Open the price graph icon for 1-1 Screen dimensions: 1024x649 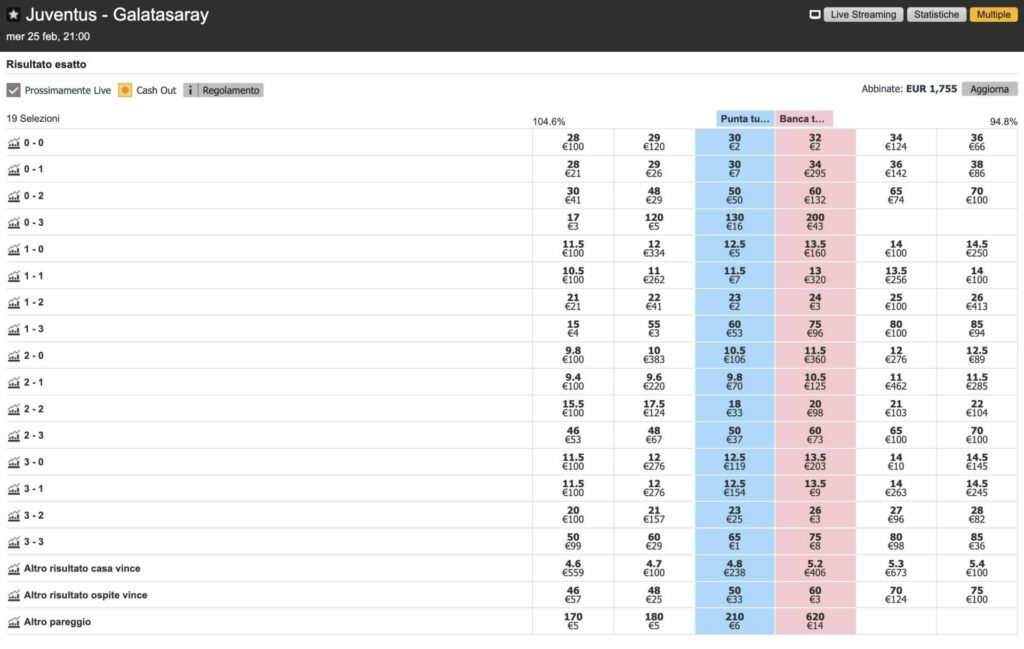14,275
